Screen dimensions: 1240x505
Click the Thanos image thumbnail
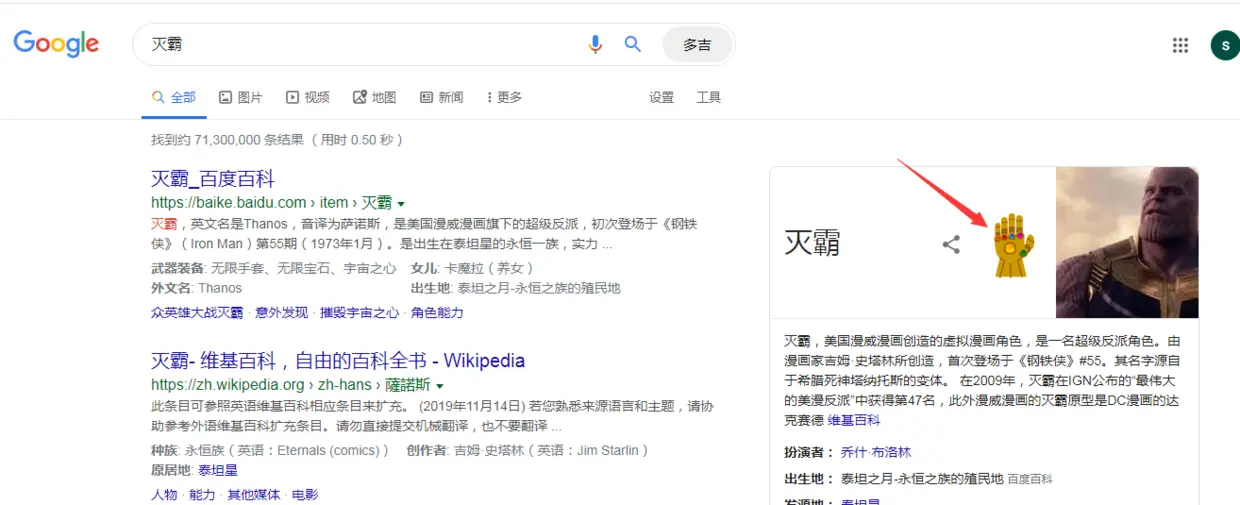(1127, 242)
